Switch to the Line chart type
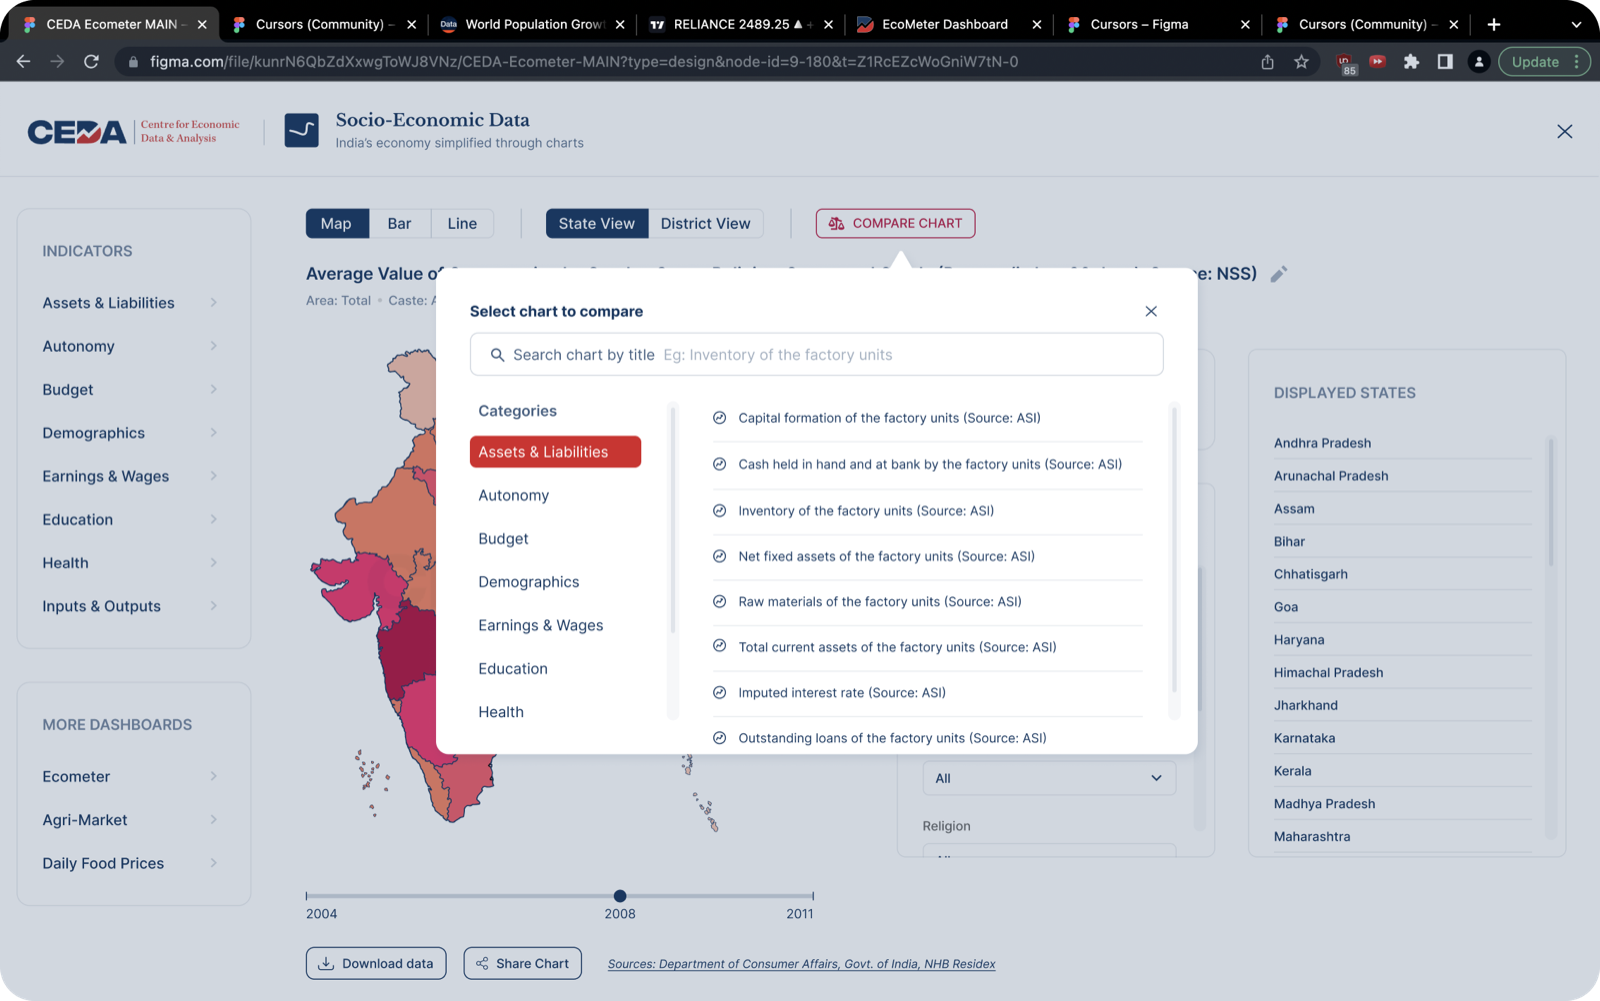Screen dimensions: 1600x1001 (x=462, y=224)
